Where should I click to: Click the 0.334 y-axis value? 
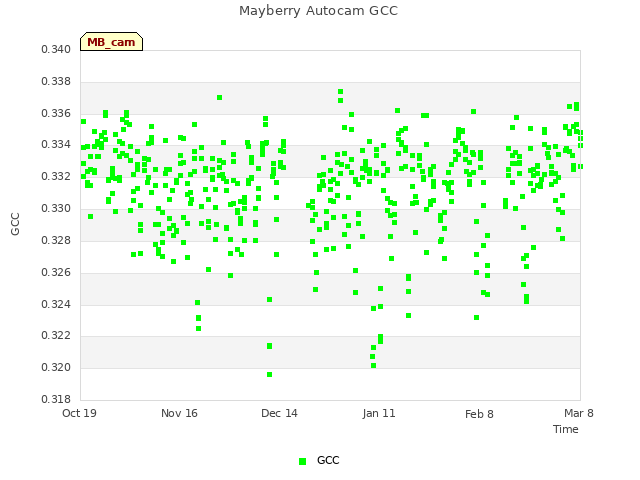pos(56,144)
